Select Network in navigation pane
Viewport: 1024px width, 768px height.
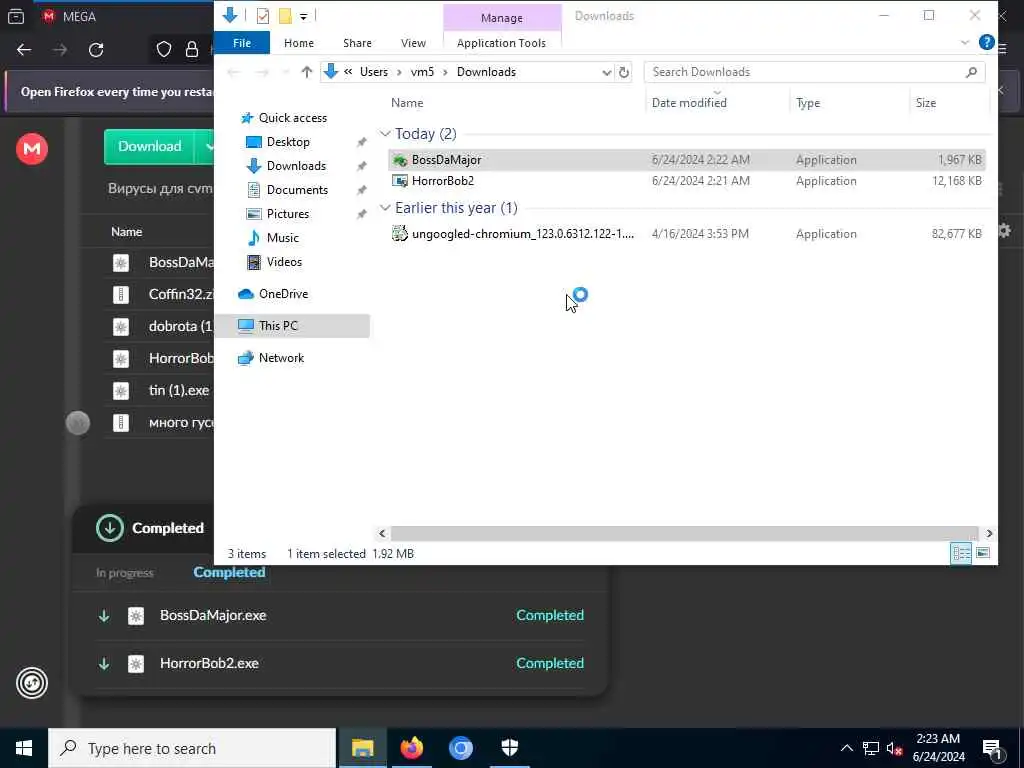click(x=281, y=358)
